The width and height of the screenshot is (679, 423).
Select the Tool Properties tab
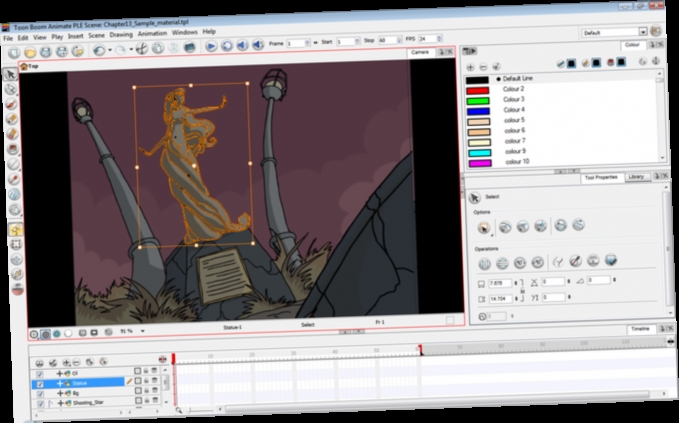click(601, 178)
